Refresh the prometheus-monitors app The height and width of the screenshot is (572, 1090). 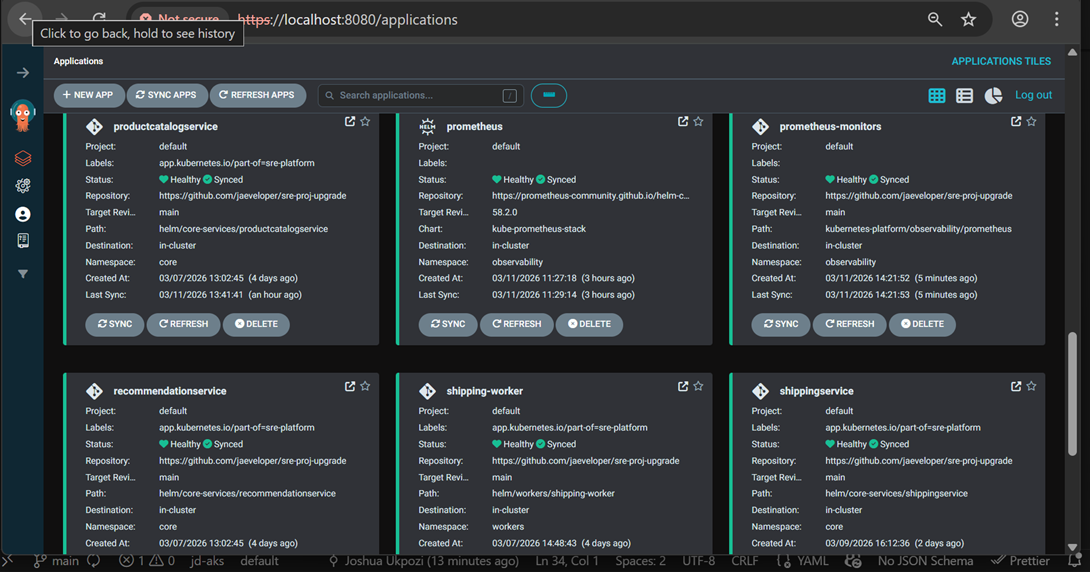849,324
